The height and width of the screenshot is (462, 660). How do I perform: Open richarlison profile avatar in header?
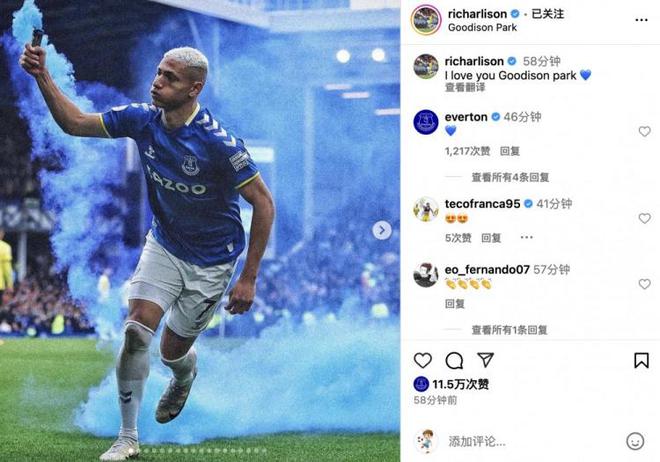[x=426, y=20]
